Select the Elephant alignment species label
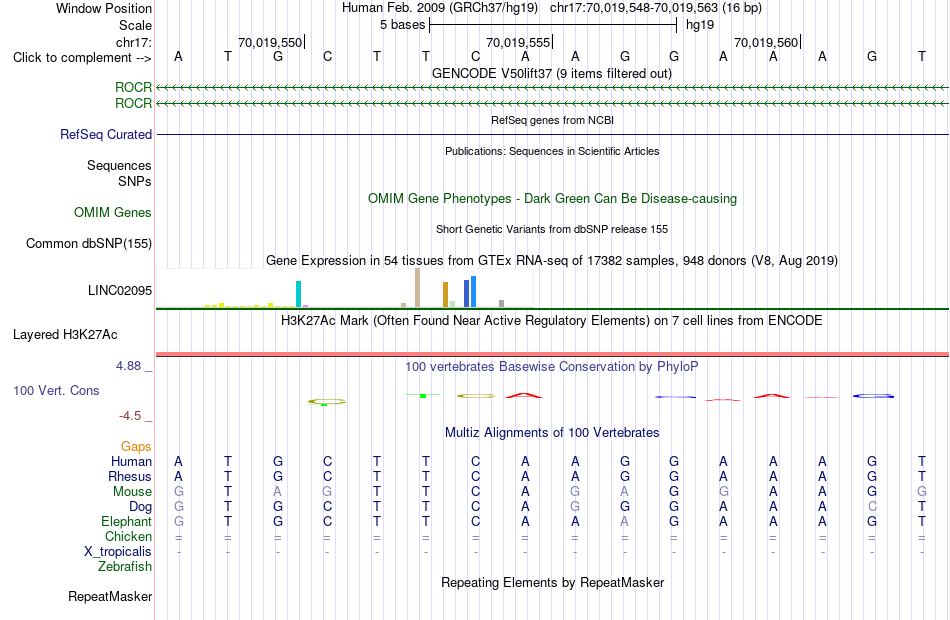The height and width of the screenshot is (620, 950). click(126, 522)
